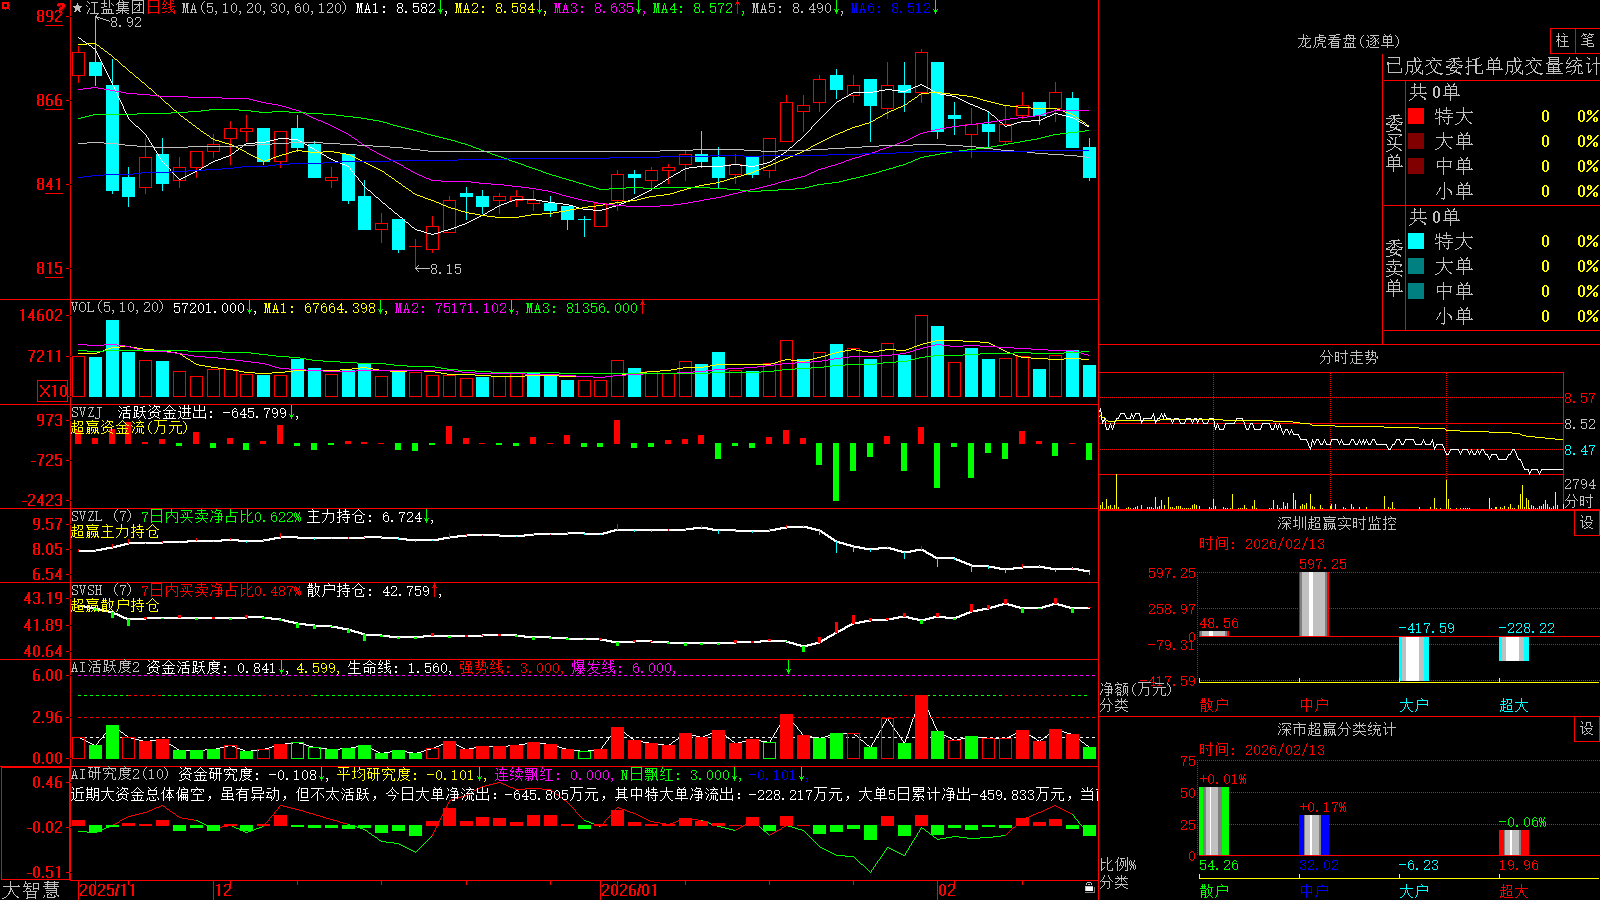
Task: Click the MA(5,10,20,30,60,120) indicator label
Action: pos(264,8)
